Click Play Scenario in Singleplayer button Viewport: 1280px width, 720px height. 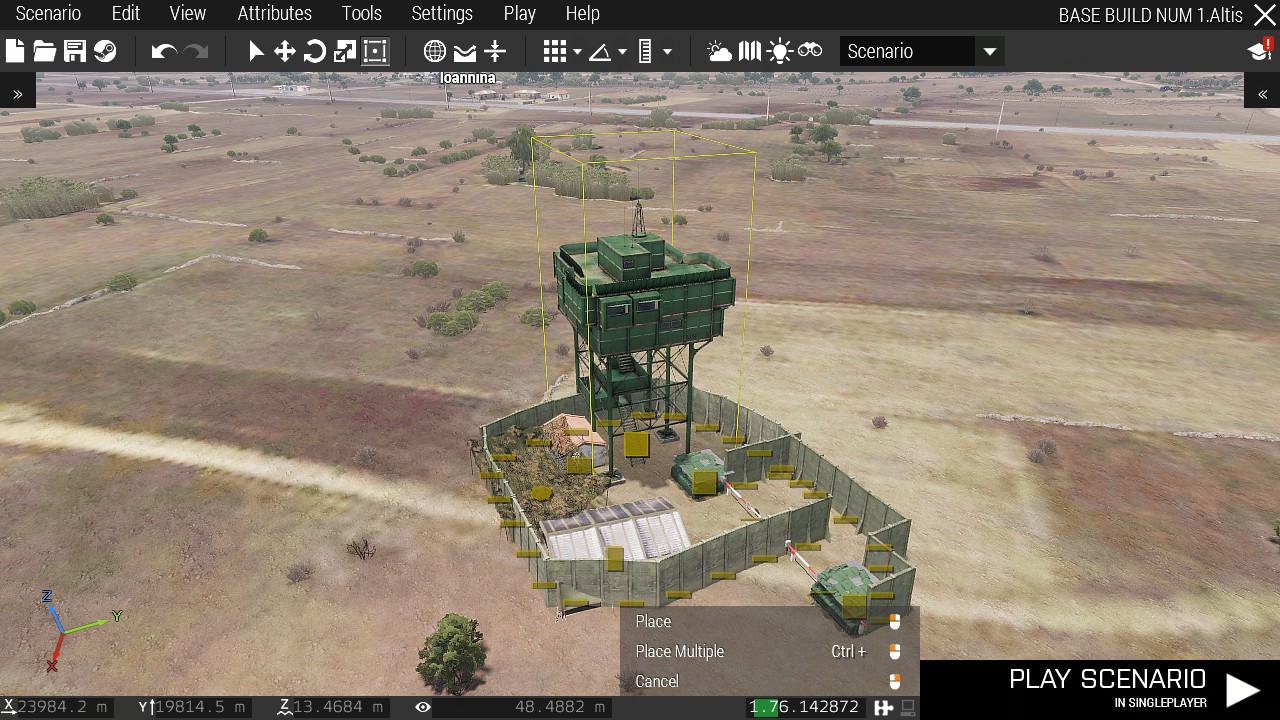pyautogui.click(x=1100, y=690)
